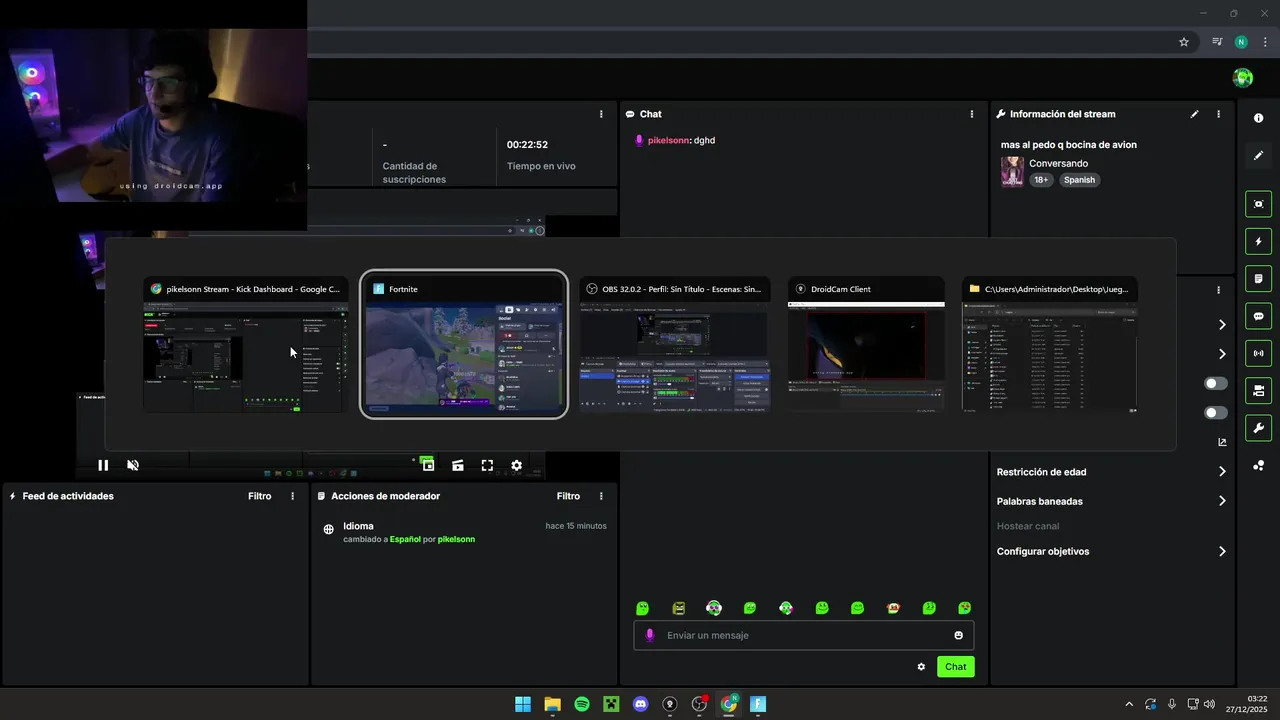
Task: Expand Palabras baneadas settings
Action: (x=1111, y=501)
